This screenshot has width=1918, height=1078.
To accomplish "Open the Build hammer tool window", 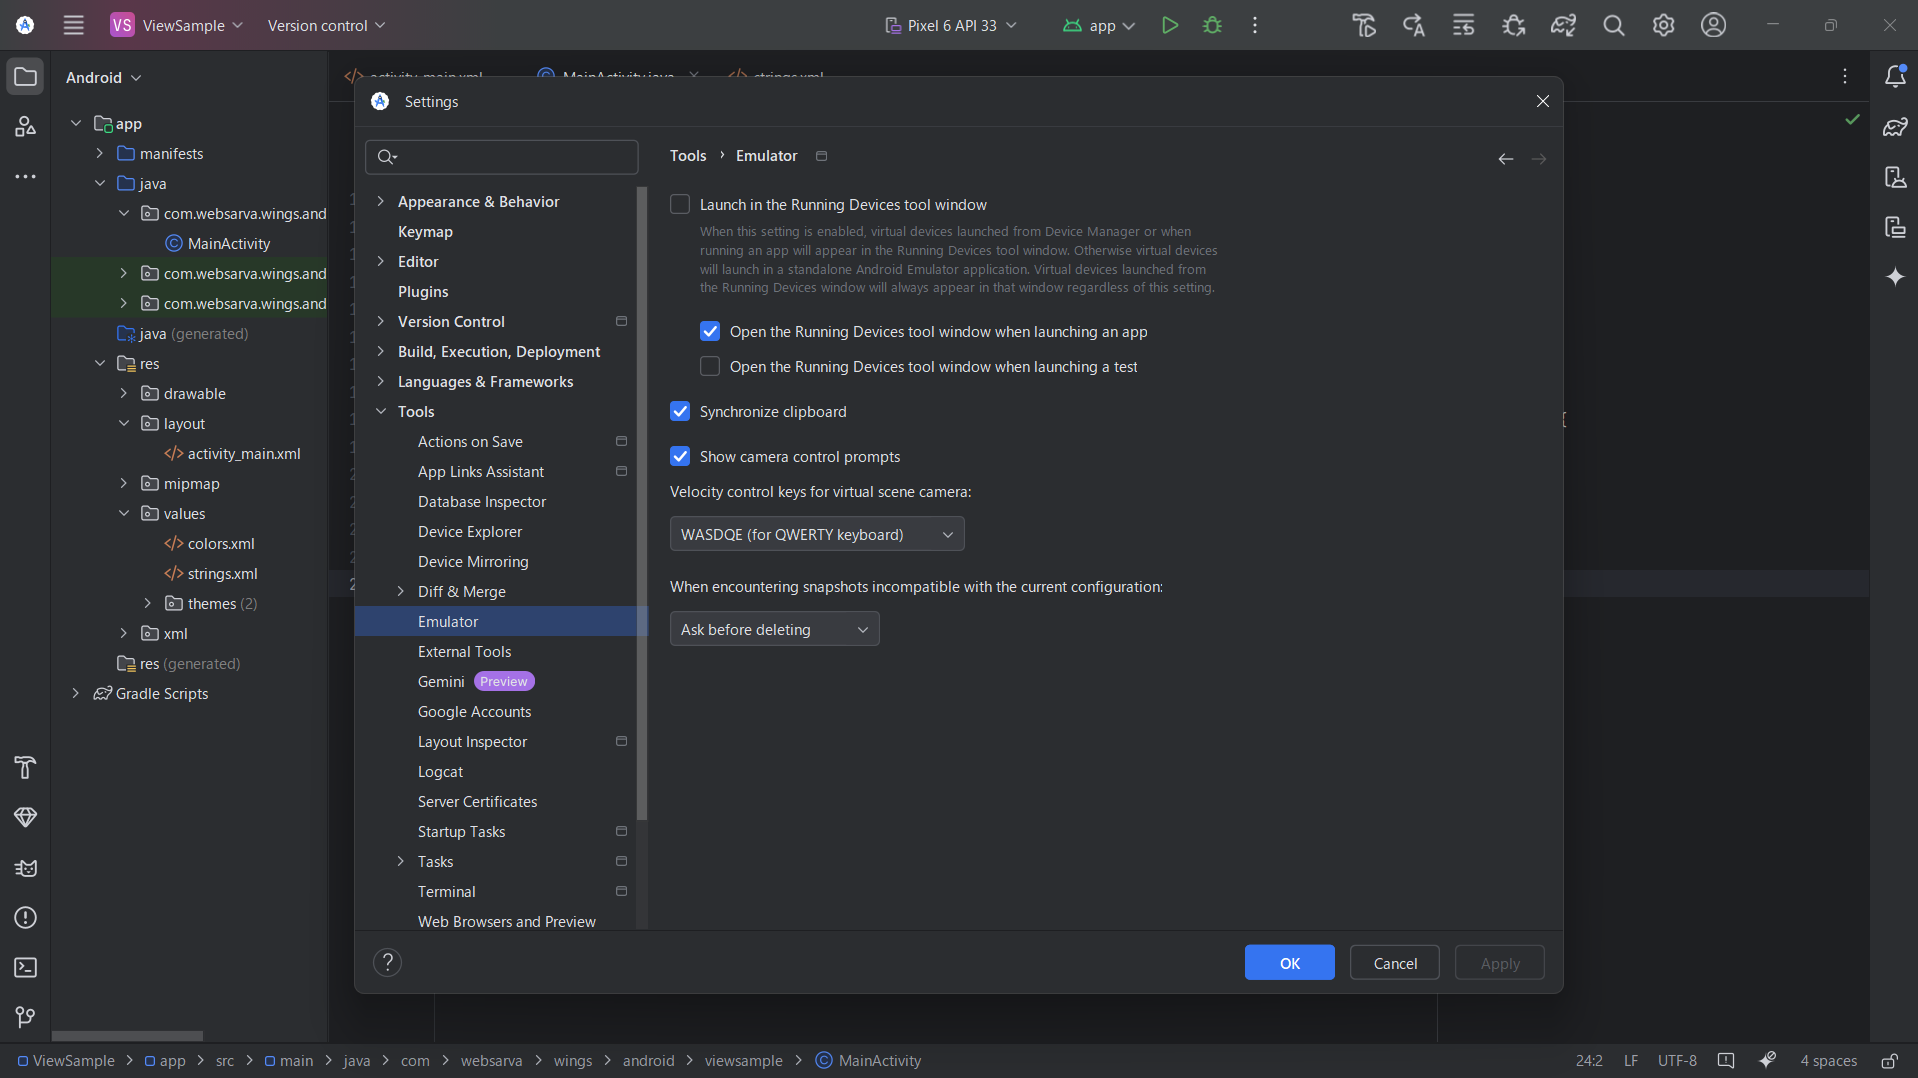I will [25, 767].
